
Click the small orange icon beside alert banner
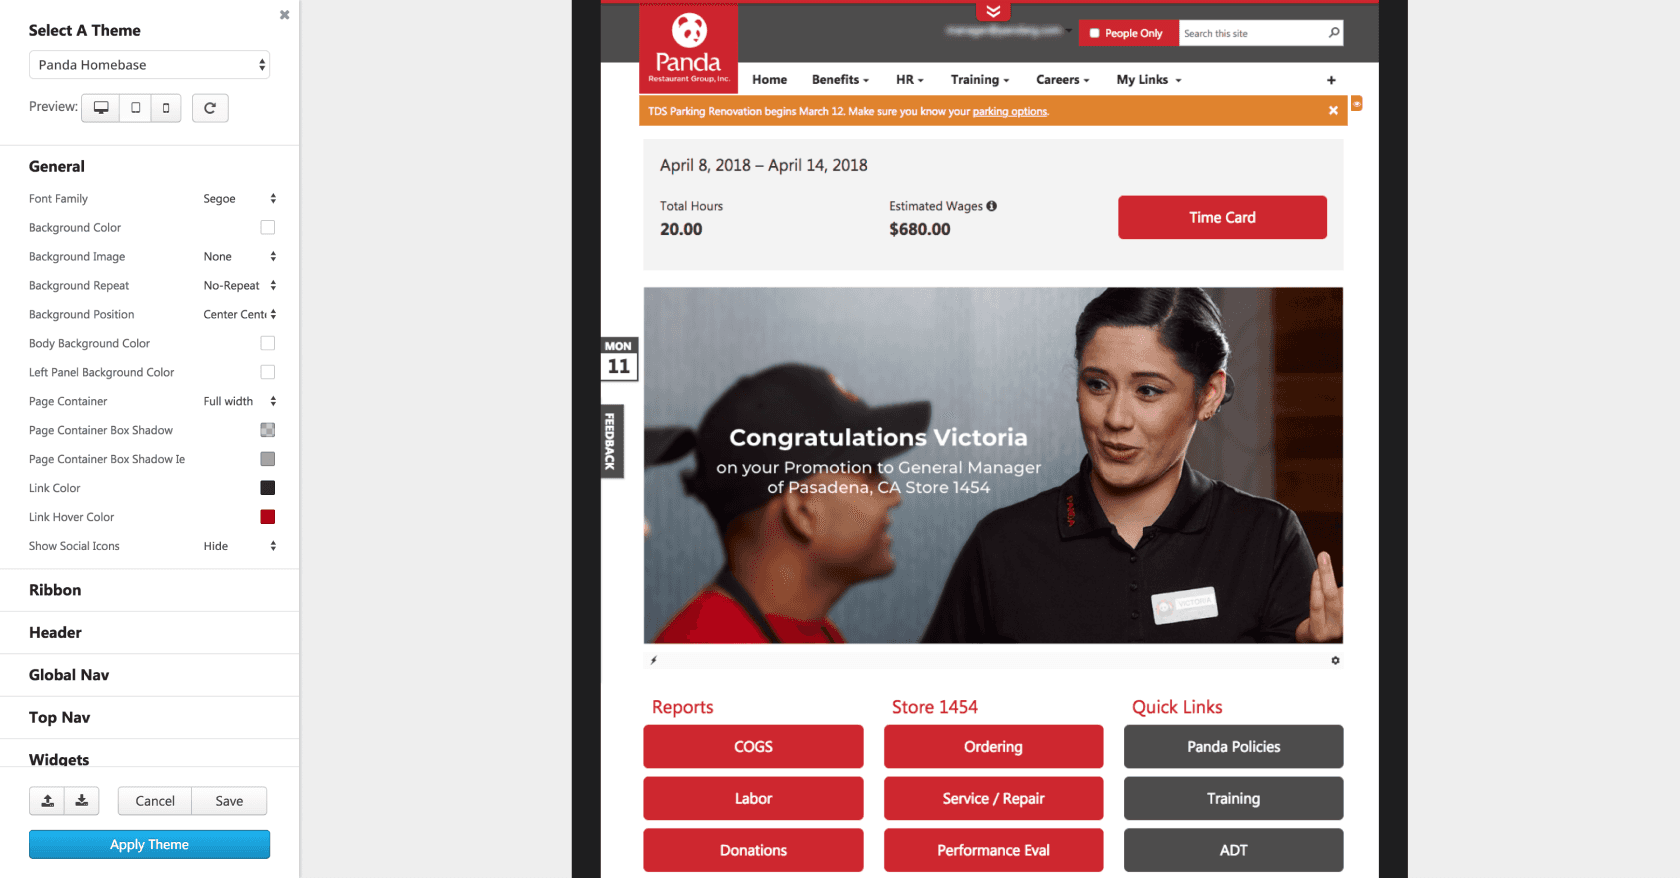click(x=1357, y=103)
